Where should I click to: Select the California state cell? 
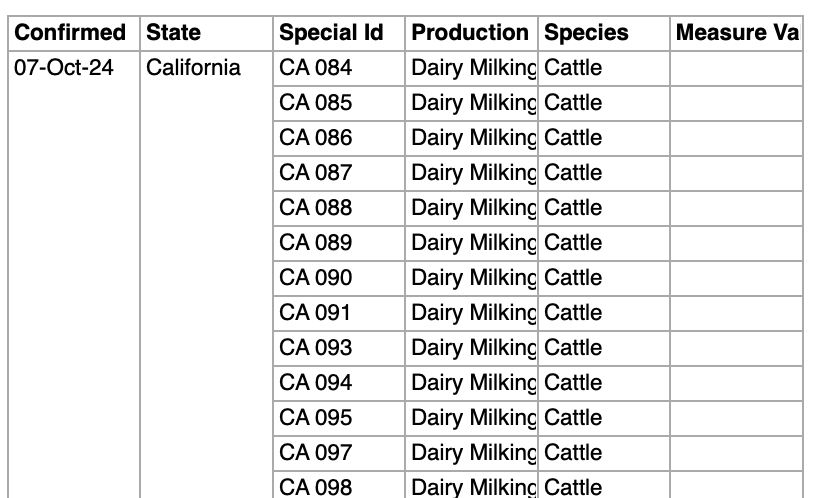193,68
